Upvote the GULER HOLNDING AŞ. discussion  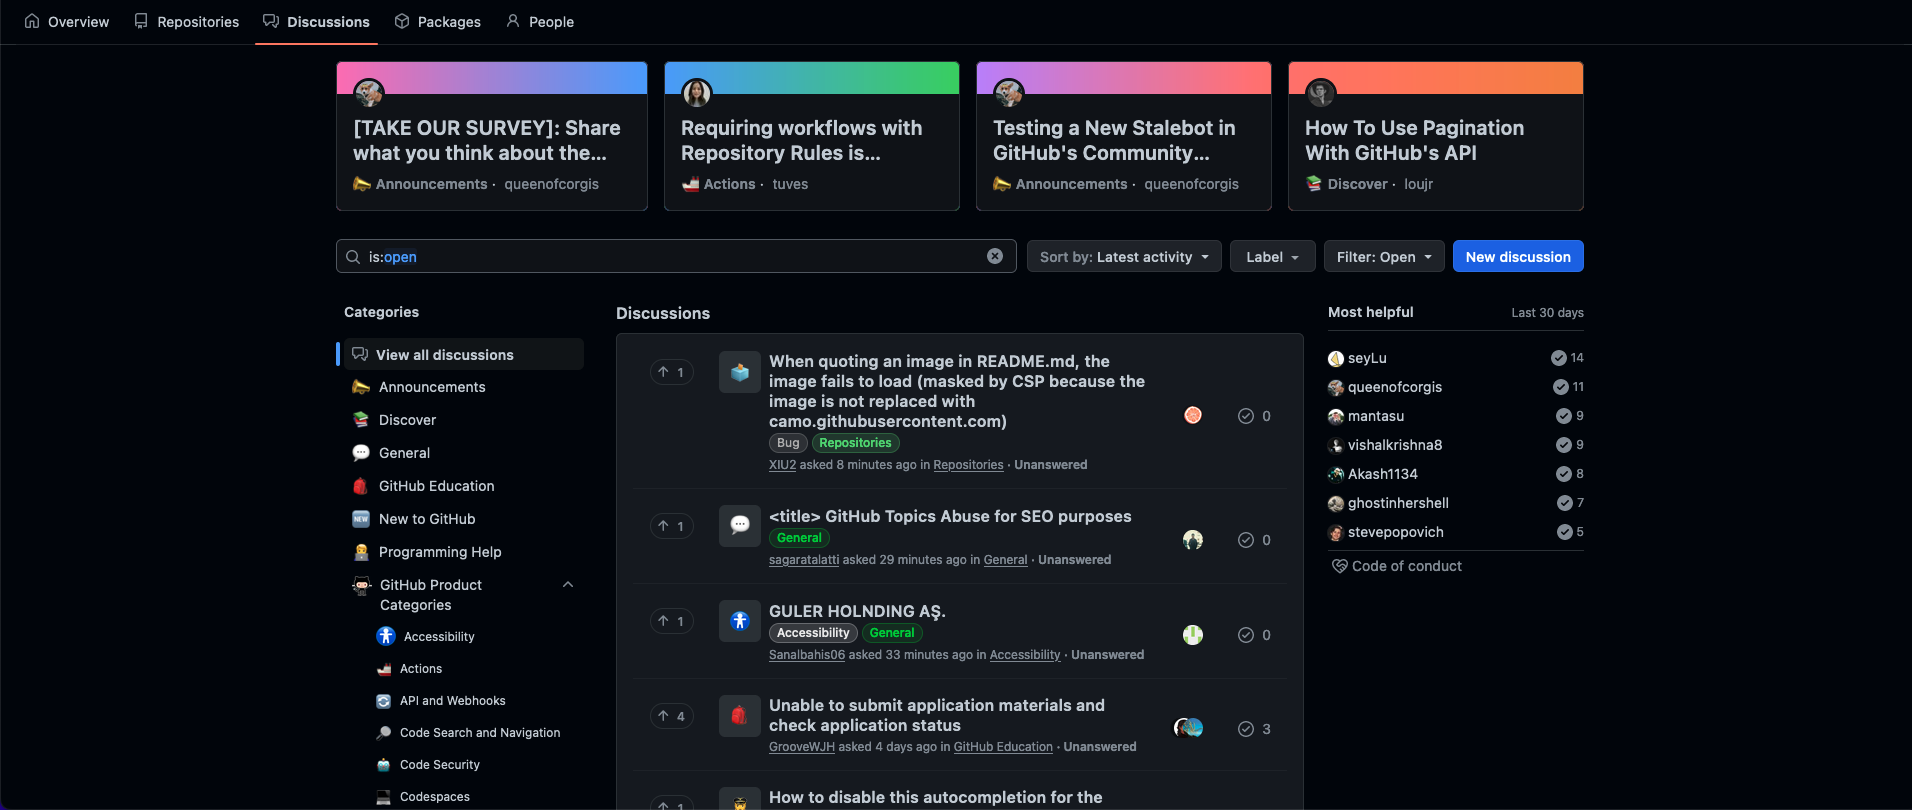[671, 621]
